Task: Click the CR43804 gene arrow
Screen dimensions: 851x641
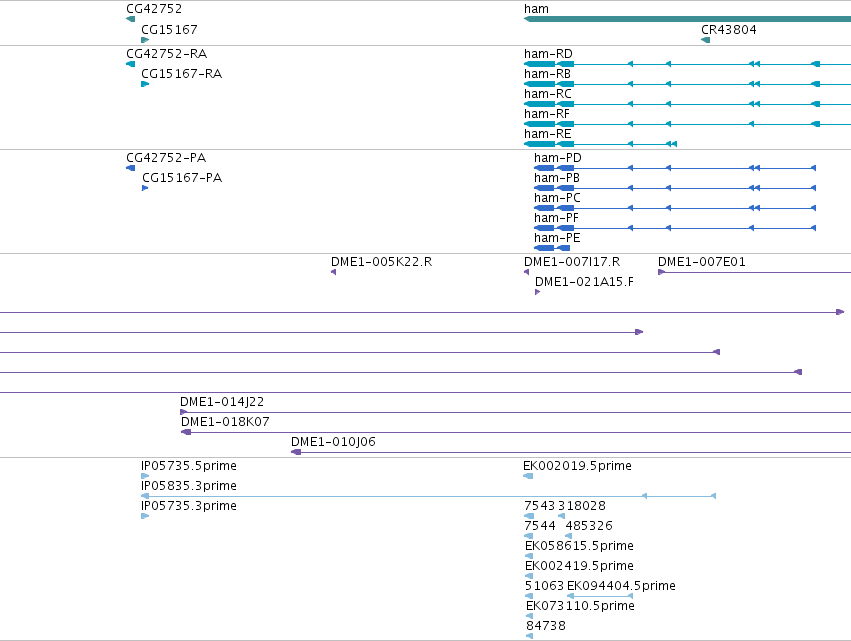Action: click(706, 40)
